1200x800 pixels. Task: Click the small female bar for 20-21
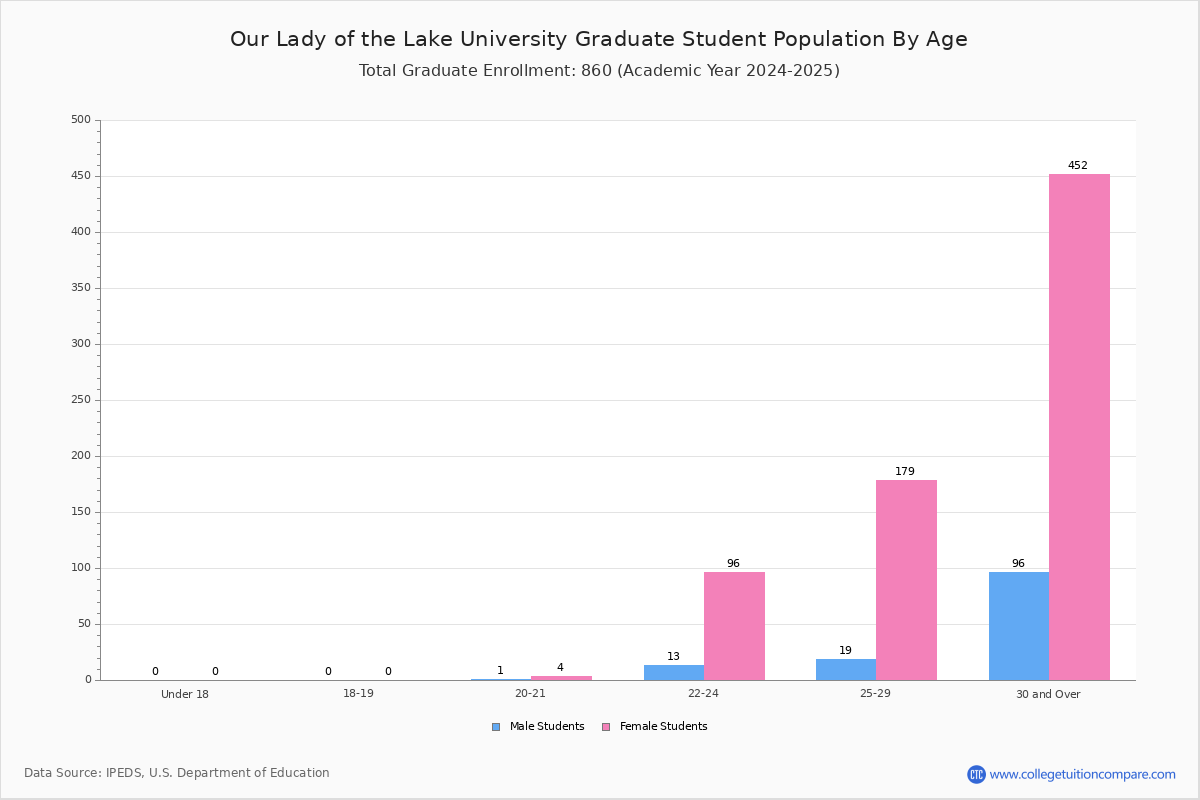coord(561,678)
